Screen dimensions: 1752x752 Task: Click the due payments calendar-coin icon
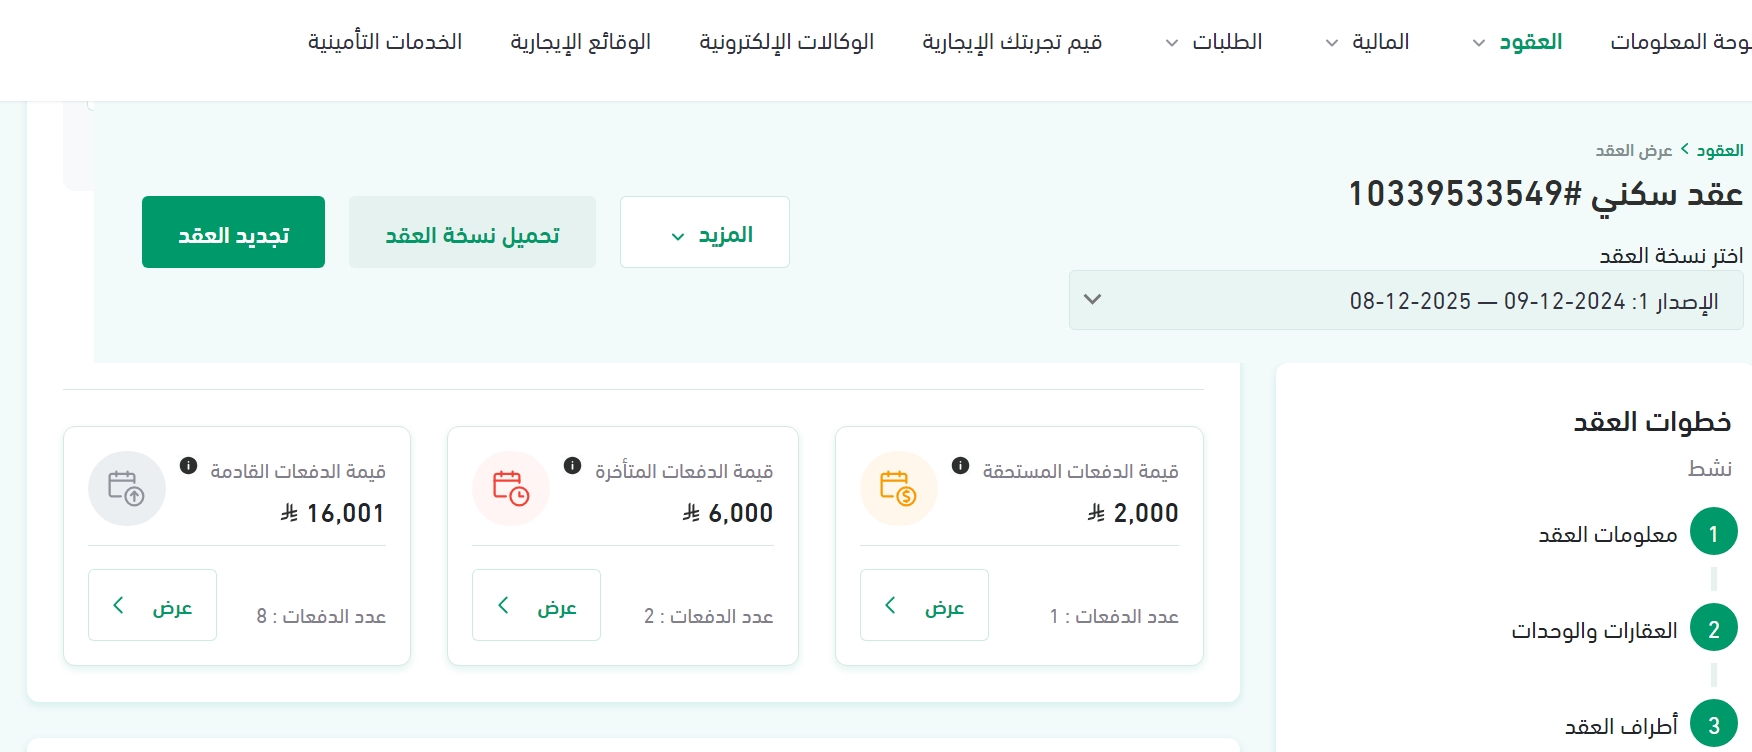point(898,488)
